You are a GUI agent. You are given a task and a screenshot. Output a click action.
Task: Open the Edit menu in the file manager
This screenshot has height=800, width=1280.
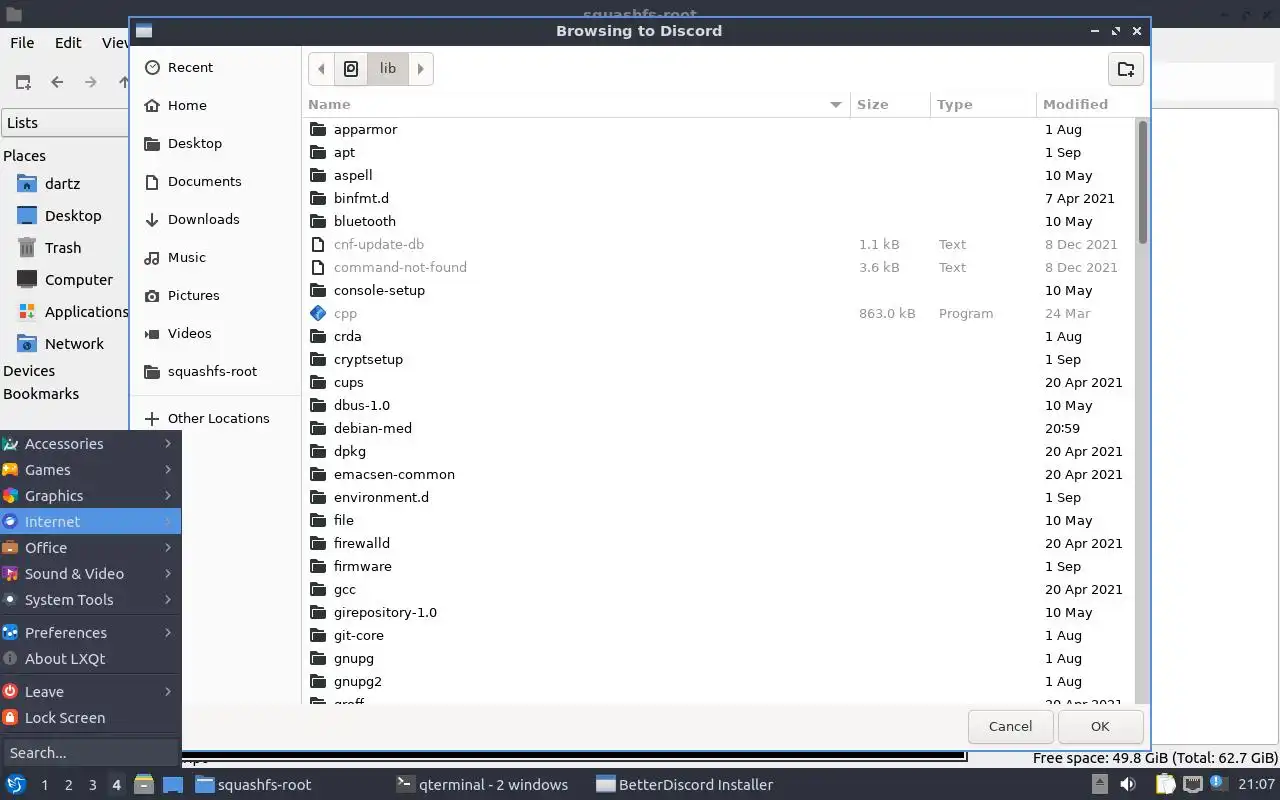pos(68,43)
